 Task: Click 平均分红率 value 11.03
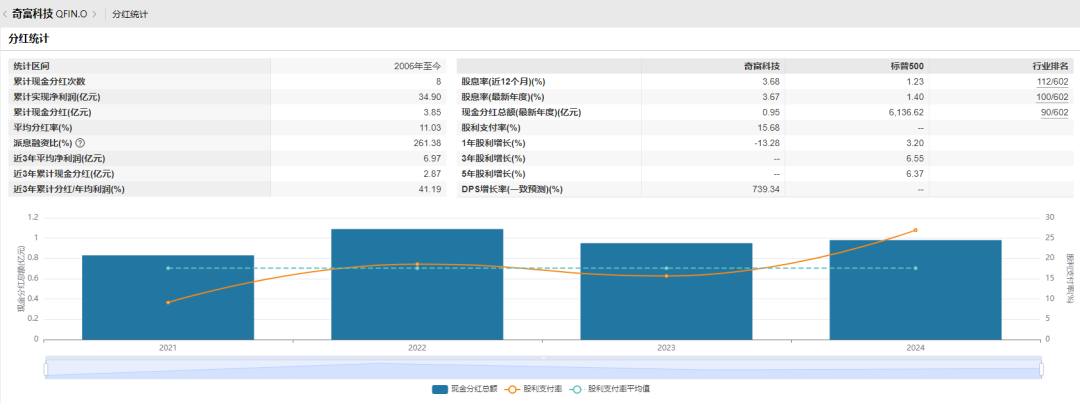point(430,128)
